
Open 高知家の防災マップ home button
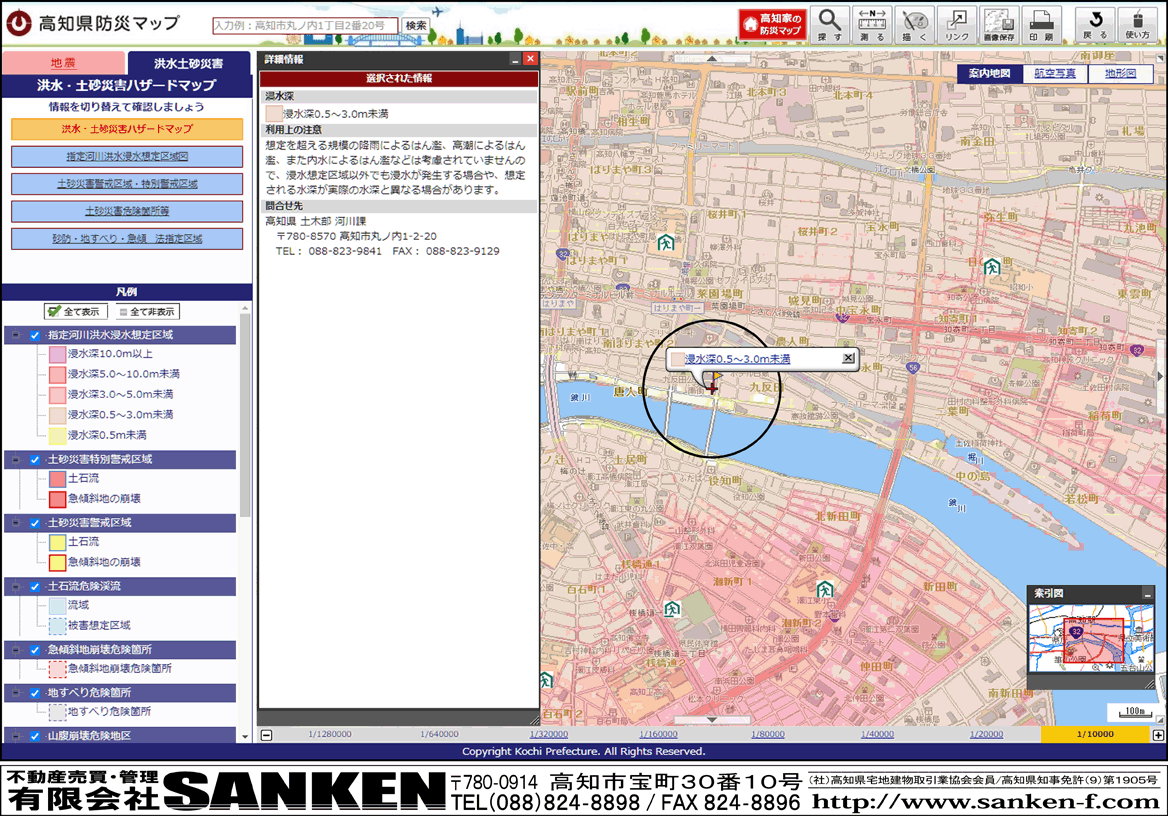[772, 25]
